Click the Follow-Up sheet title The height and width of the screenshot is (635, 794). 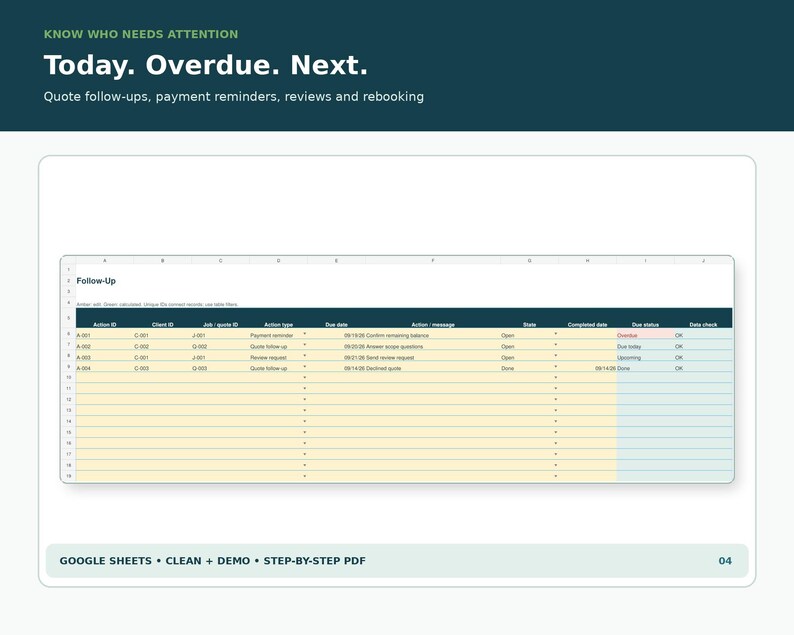tap(96, 281)
